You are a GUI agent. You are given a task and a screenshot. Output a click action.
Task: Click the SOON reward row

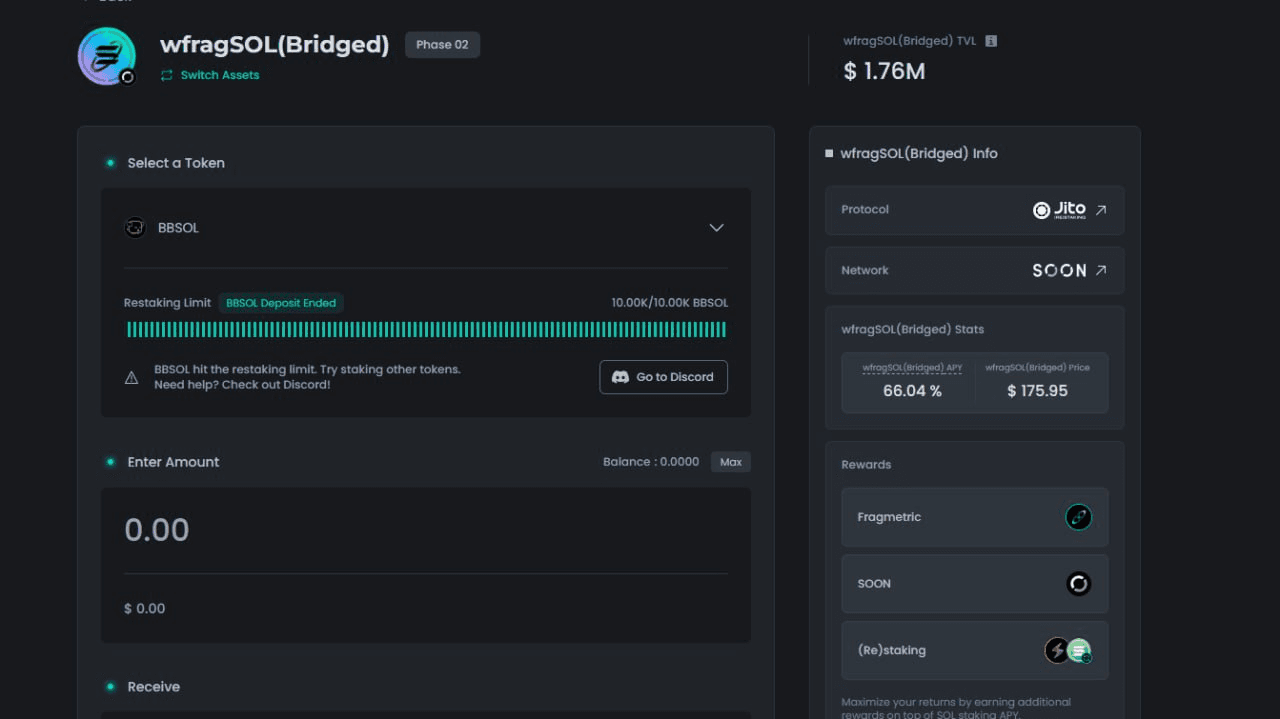(975, 584)
